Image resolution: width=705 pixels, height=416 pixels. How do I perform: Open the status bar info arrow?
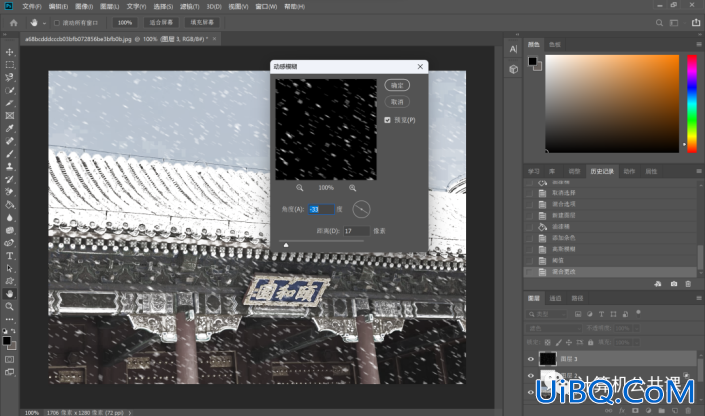[130, 412]
